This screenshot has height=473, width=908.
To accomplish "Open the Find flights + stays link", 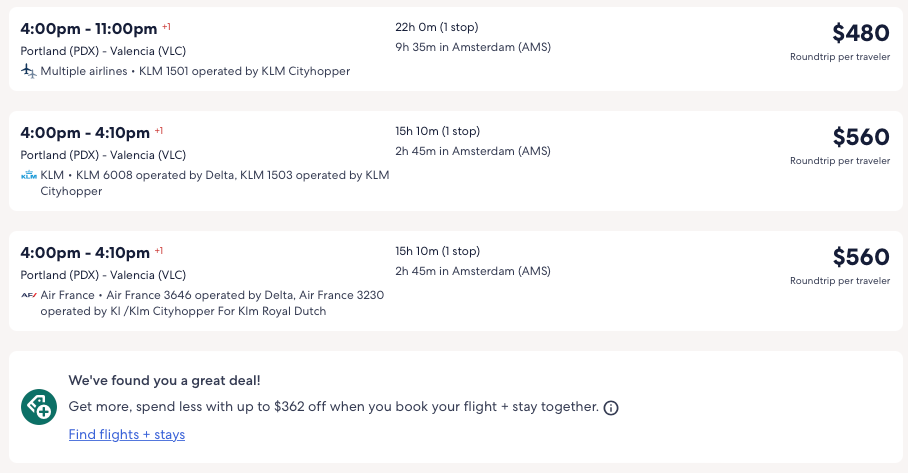I will point(127,434).
